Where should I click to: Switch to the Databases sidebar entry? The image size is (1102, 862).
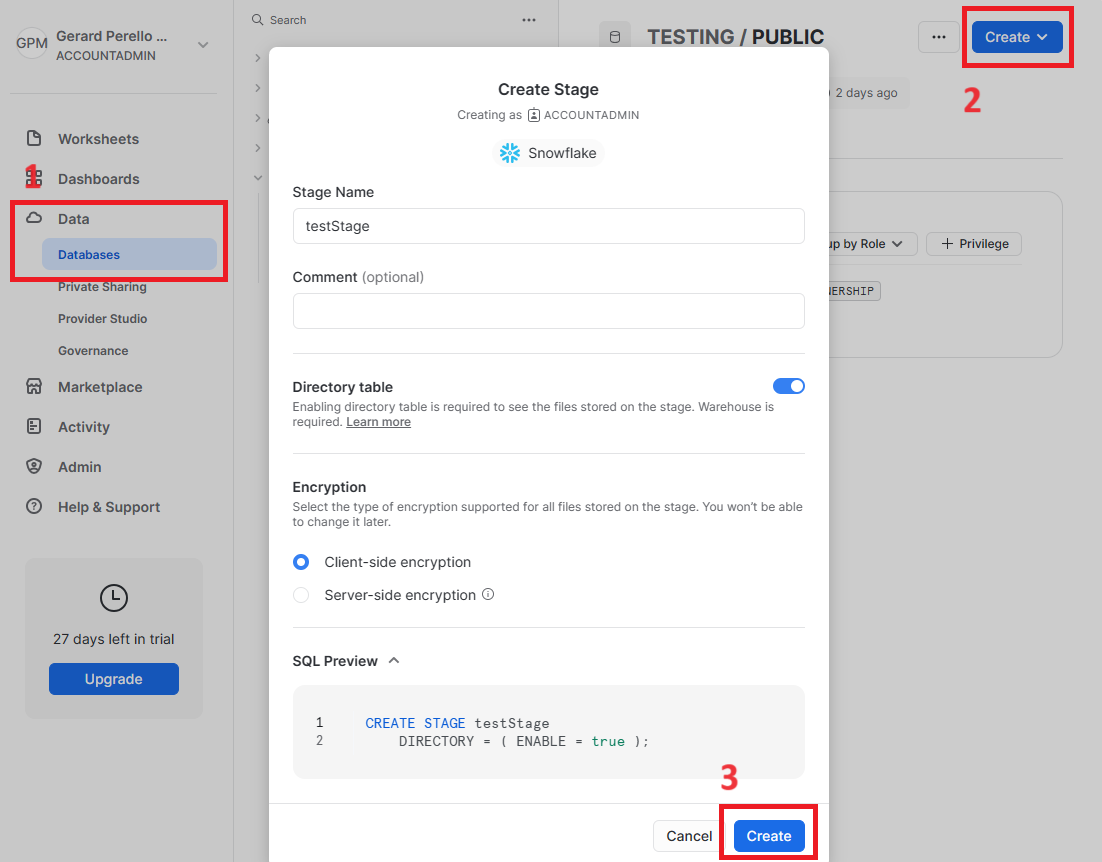point(88,254)
